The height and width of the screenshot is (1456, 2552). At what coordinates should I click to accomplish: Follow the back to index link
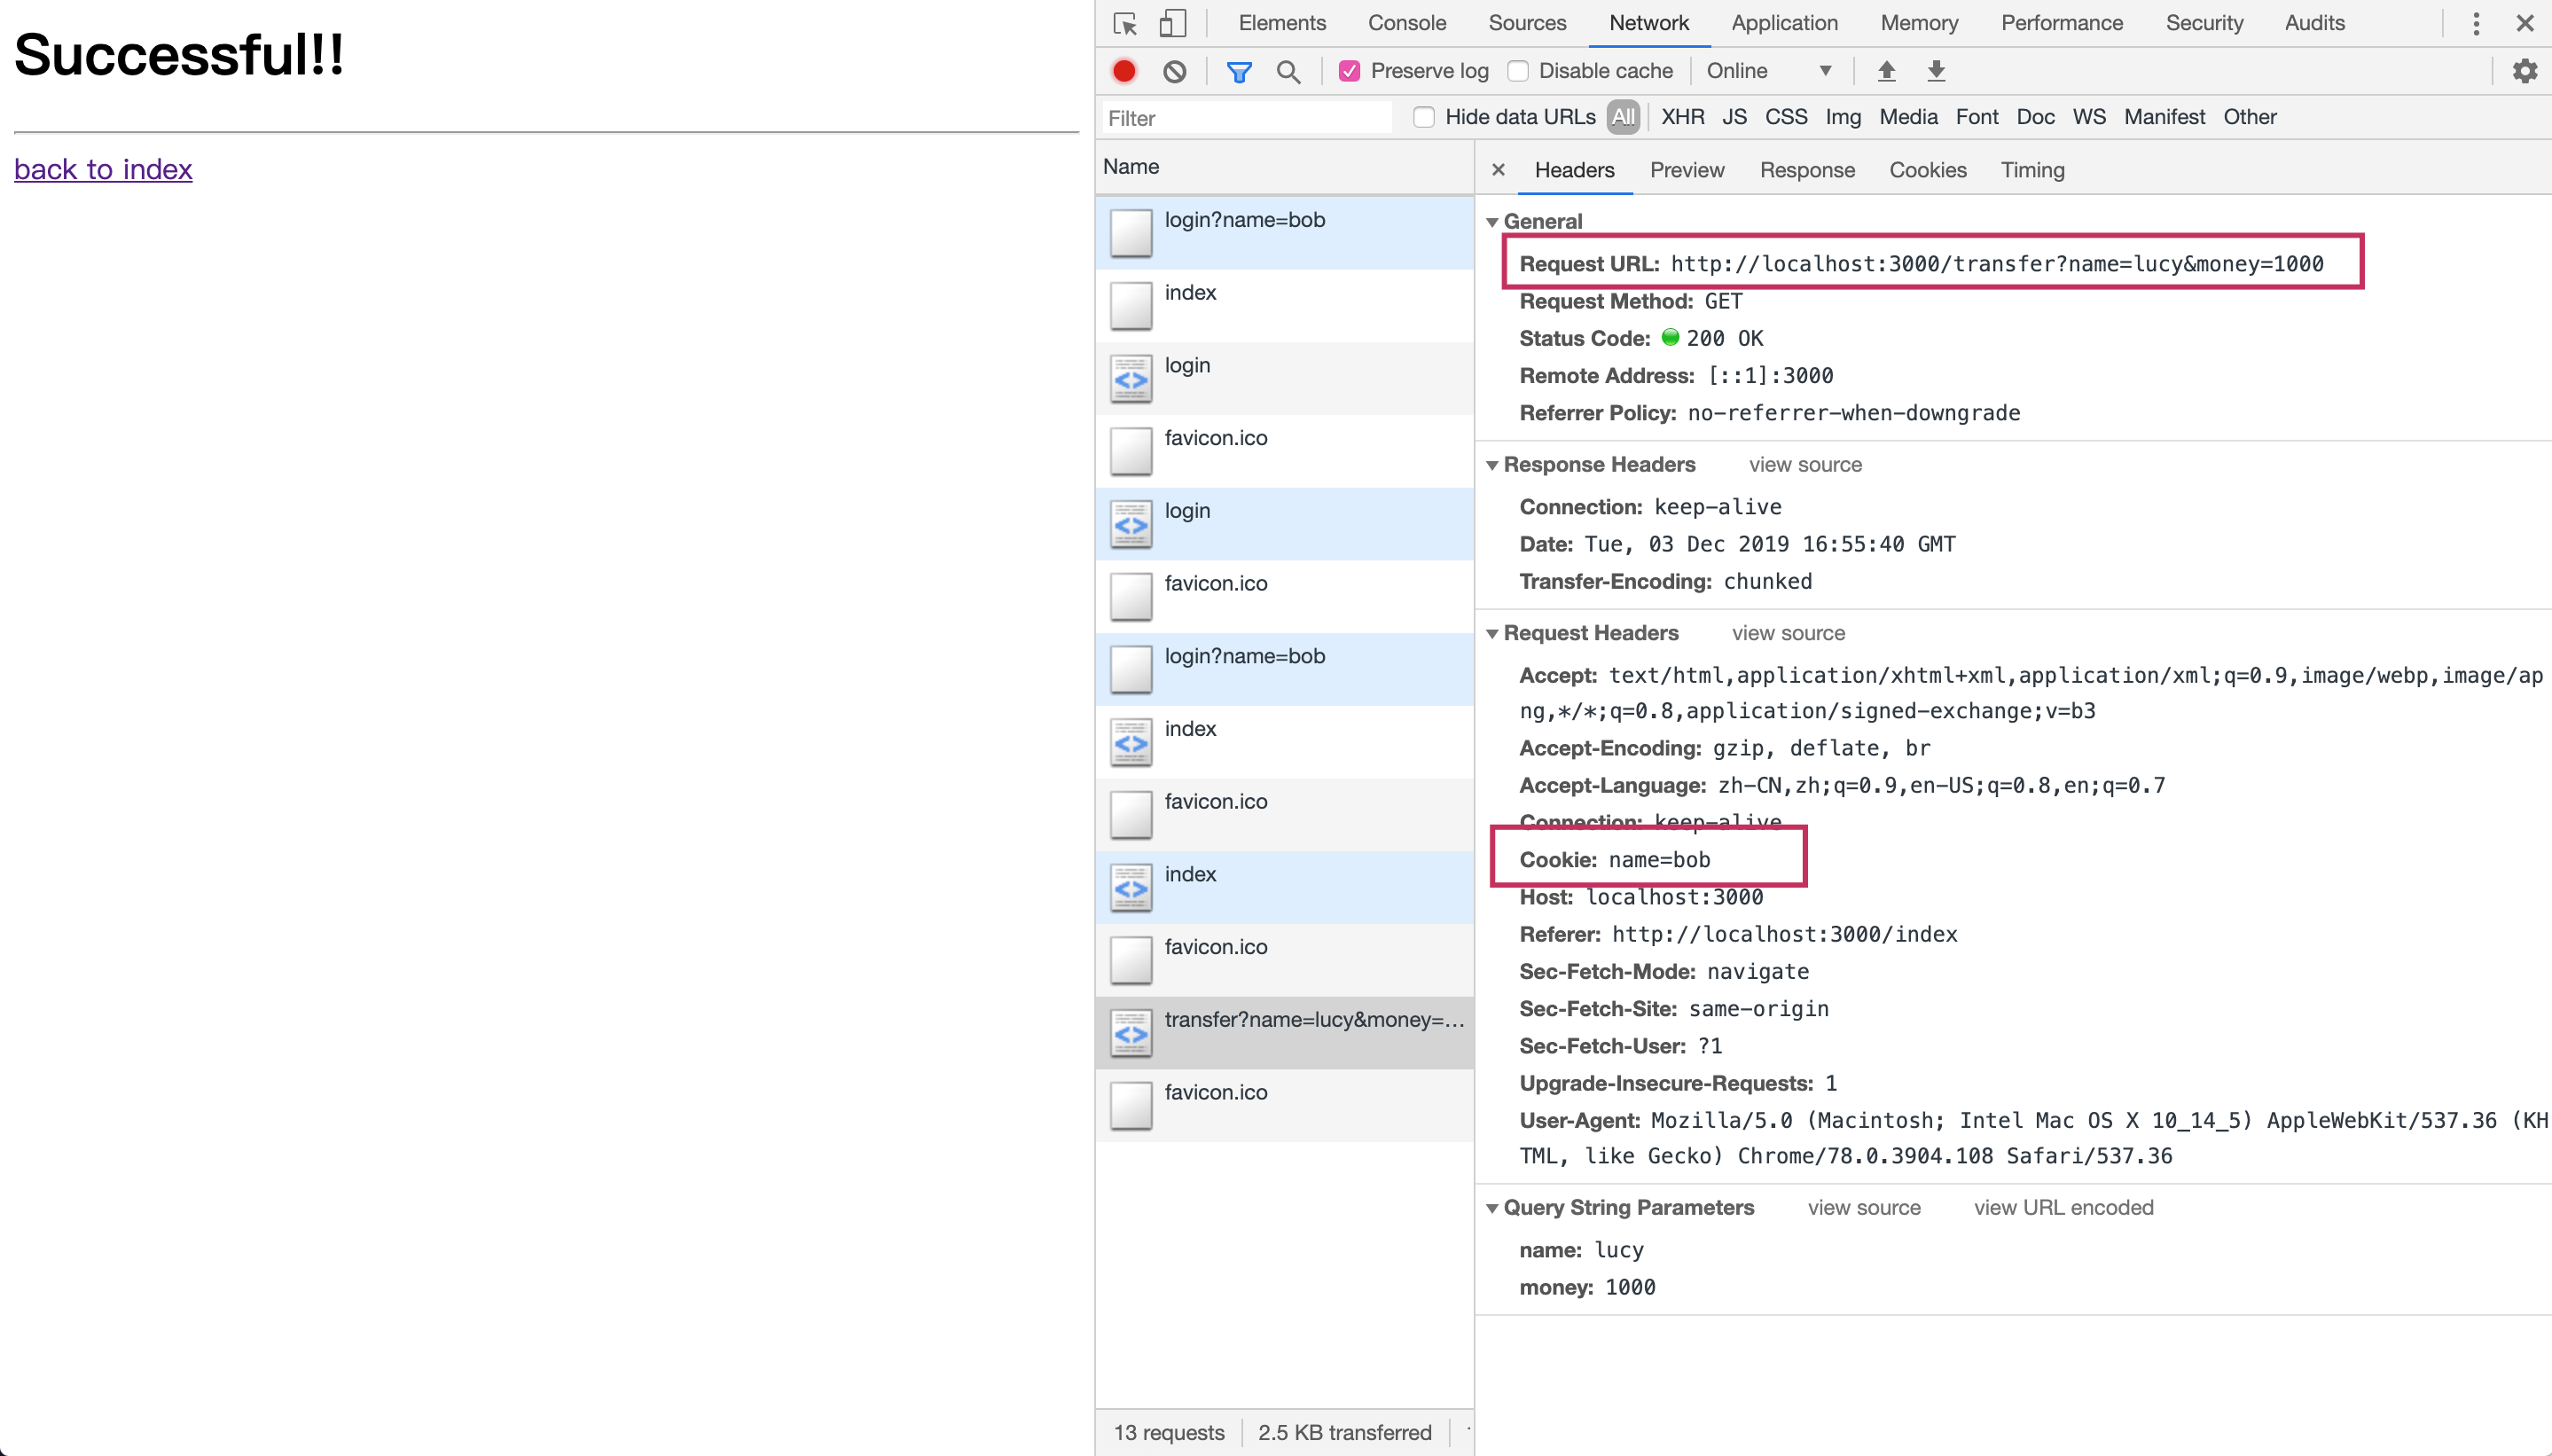tap(103, 169)
